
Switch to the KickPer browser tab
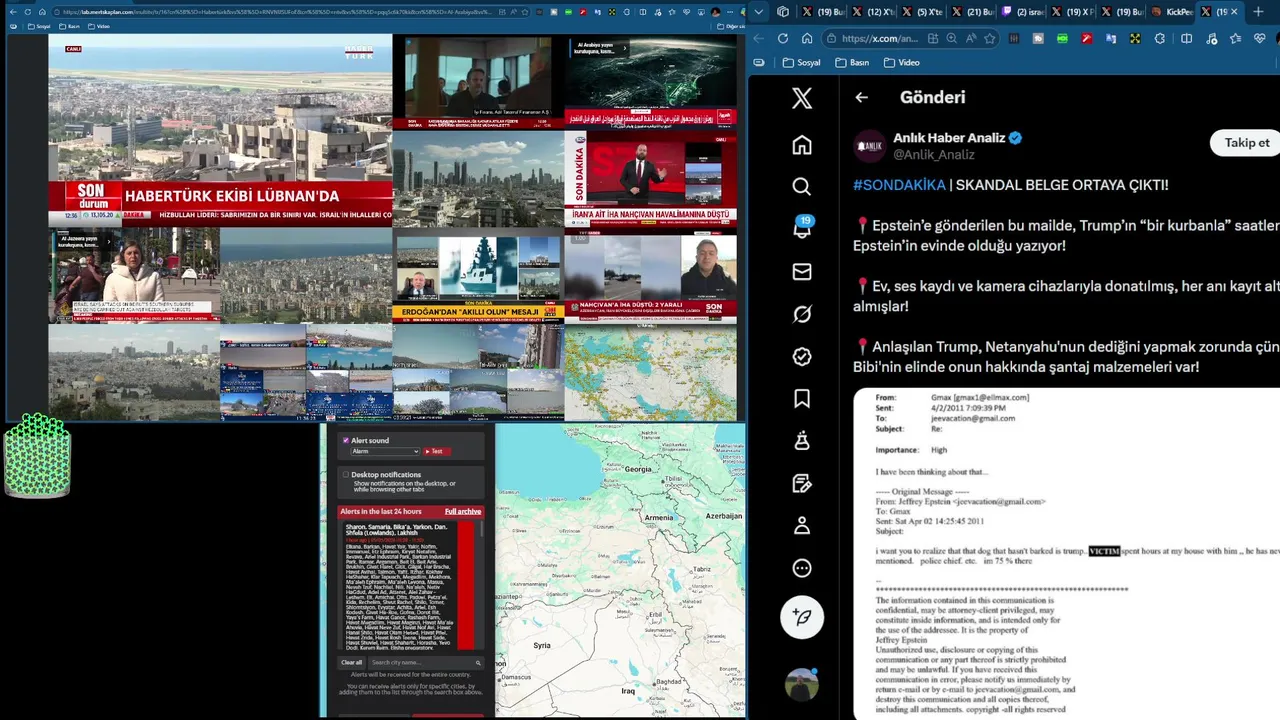[x=1172, y=12]
